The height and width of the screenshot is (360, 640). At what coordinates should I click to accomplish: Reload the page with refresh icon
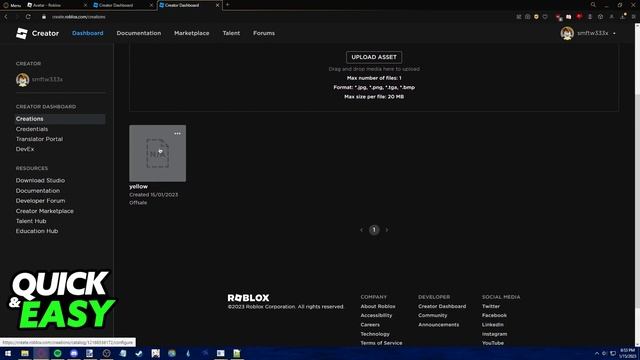(x=28, y=17)
